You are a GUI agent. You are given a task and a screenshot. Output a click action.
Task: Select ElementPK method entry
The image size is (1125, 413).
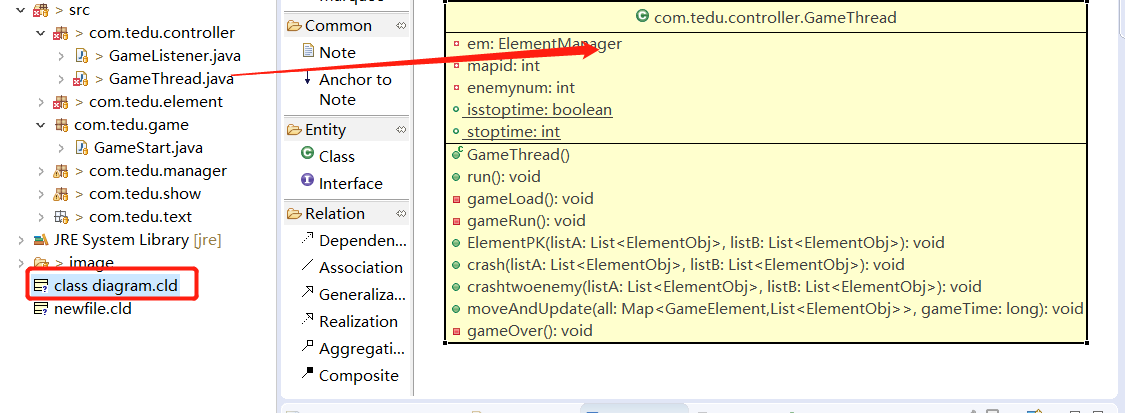[705, 242]
